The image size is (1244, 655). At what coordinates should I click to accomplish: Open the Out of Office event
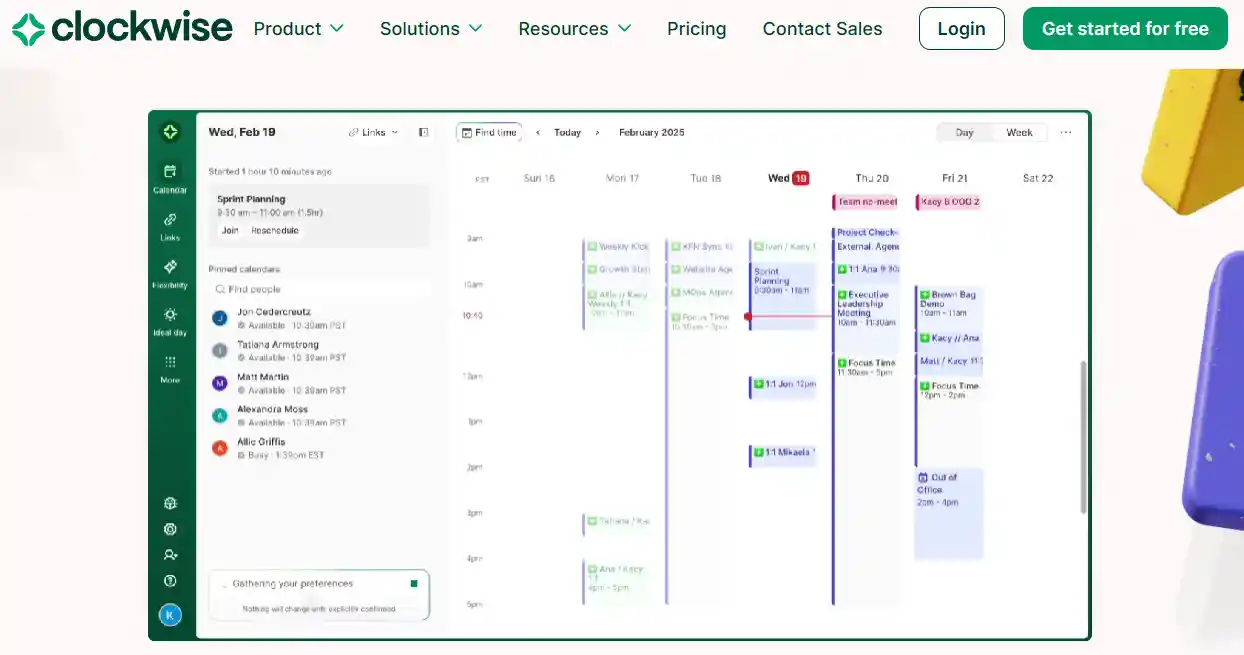pyautogui.click(x=949, y=513)
